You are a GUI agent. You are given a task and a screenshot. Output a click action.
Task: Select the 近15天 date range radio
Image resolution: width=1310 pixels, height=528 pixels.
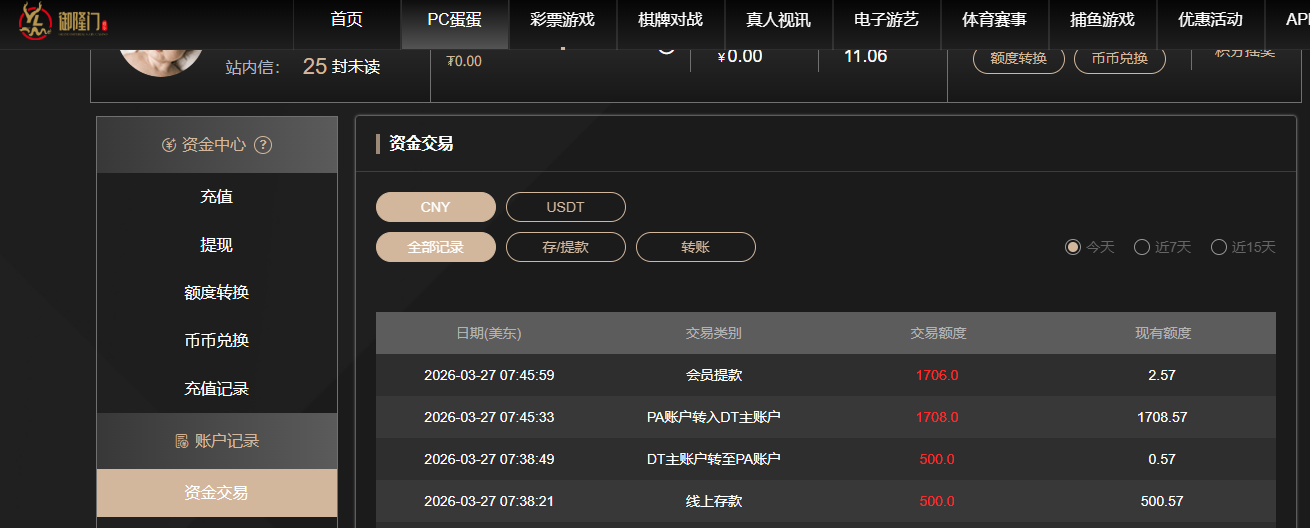click(x=1219, y=247)
